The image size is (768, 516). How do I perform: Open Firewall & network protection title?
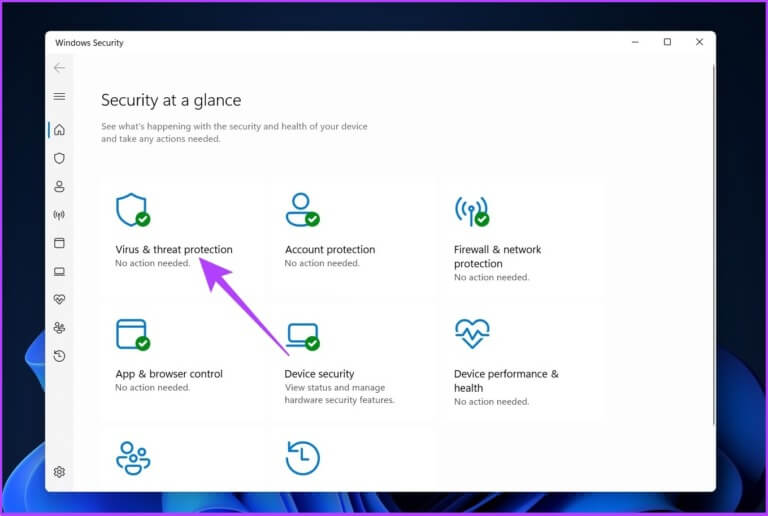(498, 257)
